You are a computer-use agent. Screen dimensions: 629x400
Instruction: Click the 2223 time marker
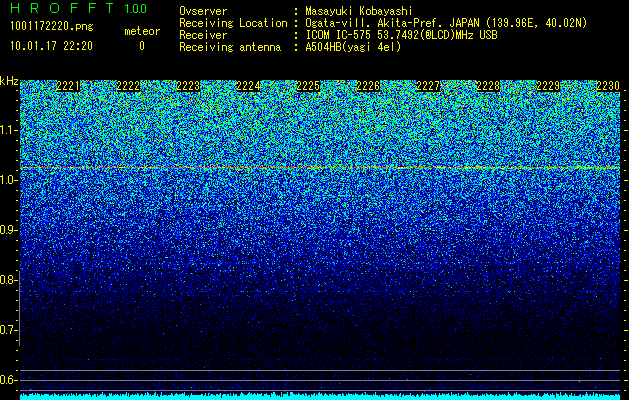click(x=188, y=86)
